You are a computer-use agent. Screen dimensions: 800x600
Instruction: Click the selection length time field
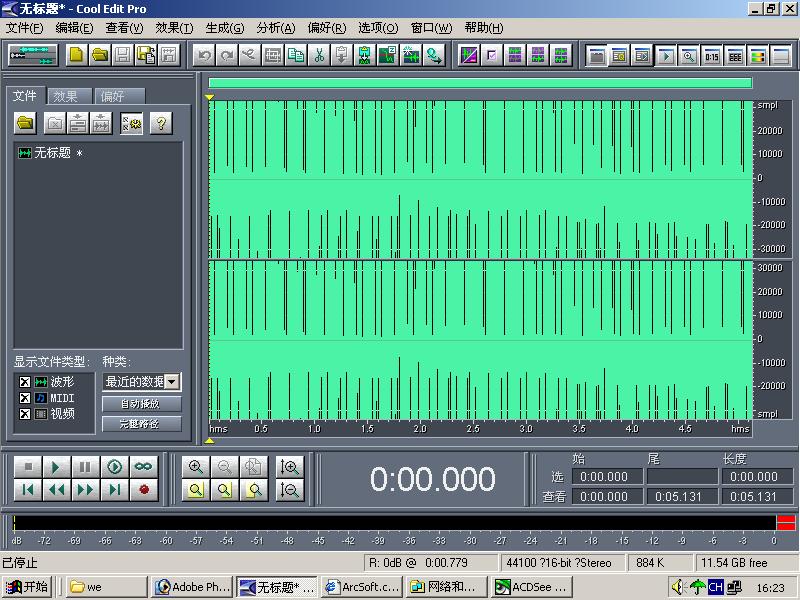pyautogui.click(x=756, y=477)
